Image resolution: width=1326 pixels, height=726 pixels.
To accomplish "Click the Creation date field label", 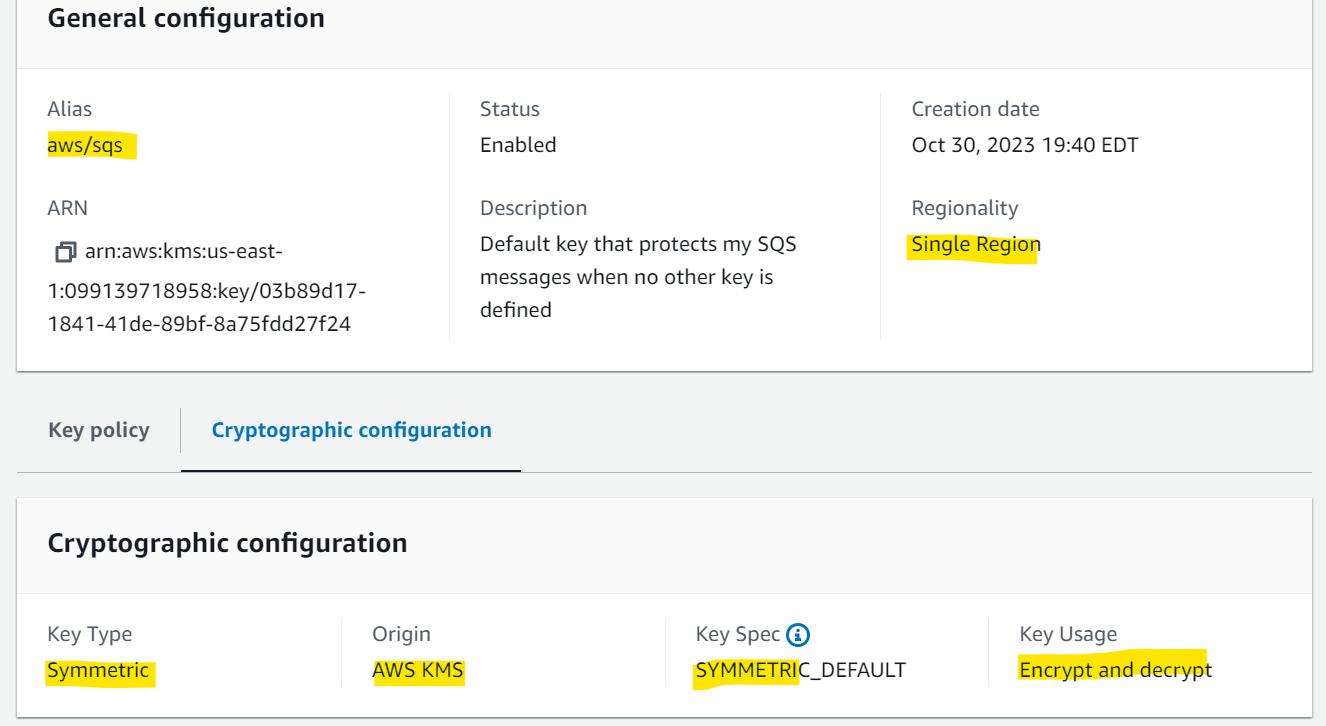I will (976, 109).
